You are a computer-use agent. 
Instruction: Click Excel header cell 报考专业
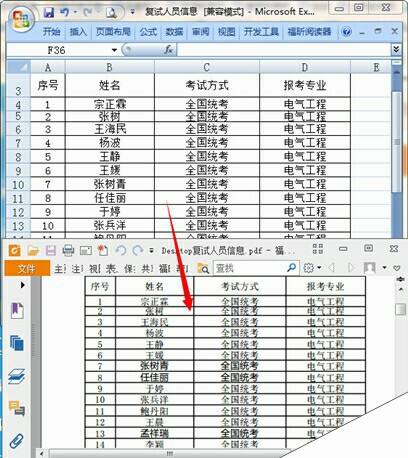305,86
